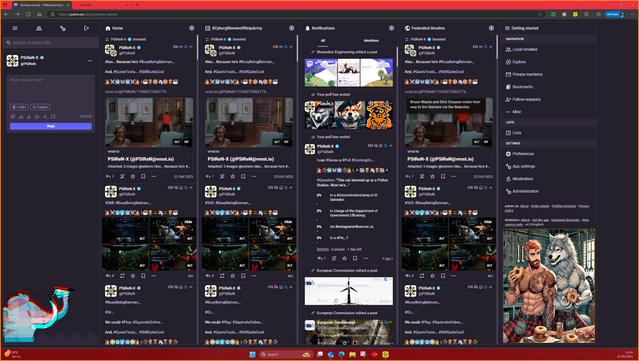Collapse the first Home post with chevron
The height and width of the screenshot is (361, 639).
(191, 47)
